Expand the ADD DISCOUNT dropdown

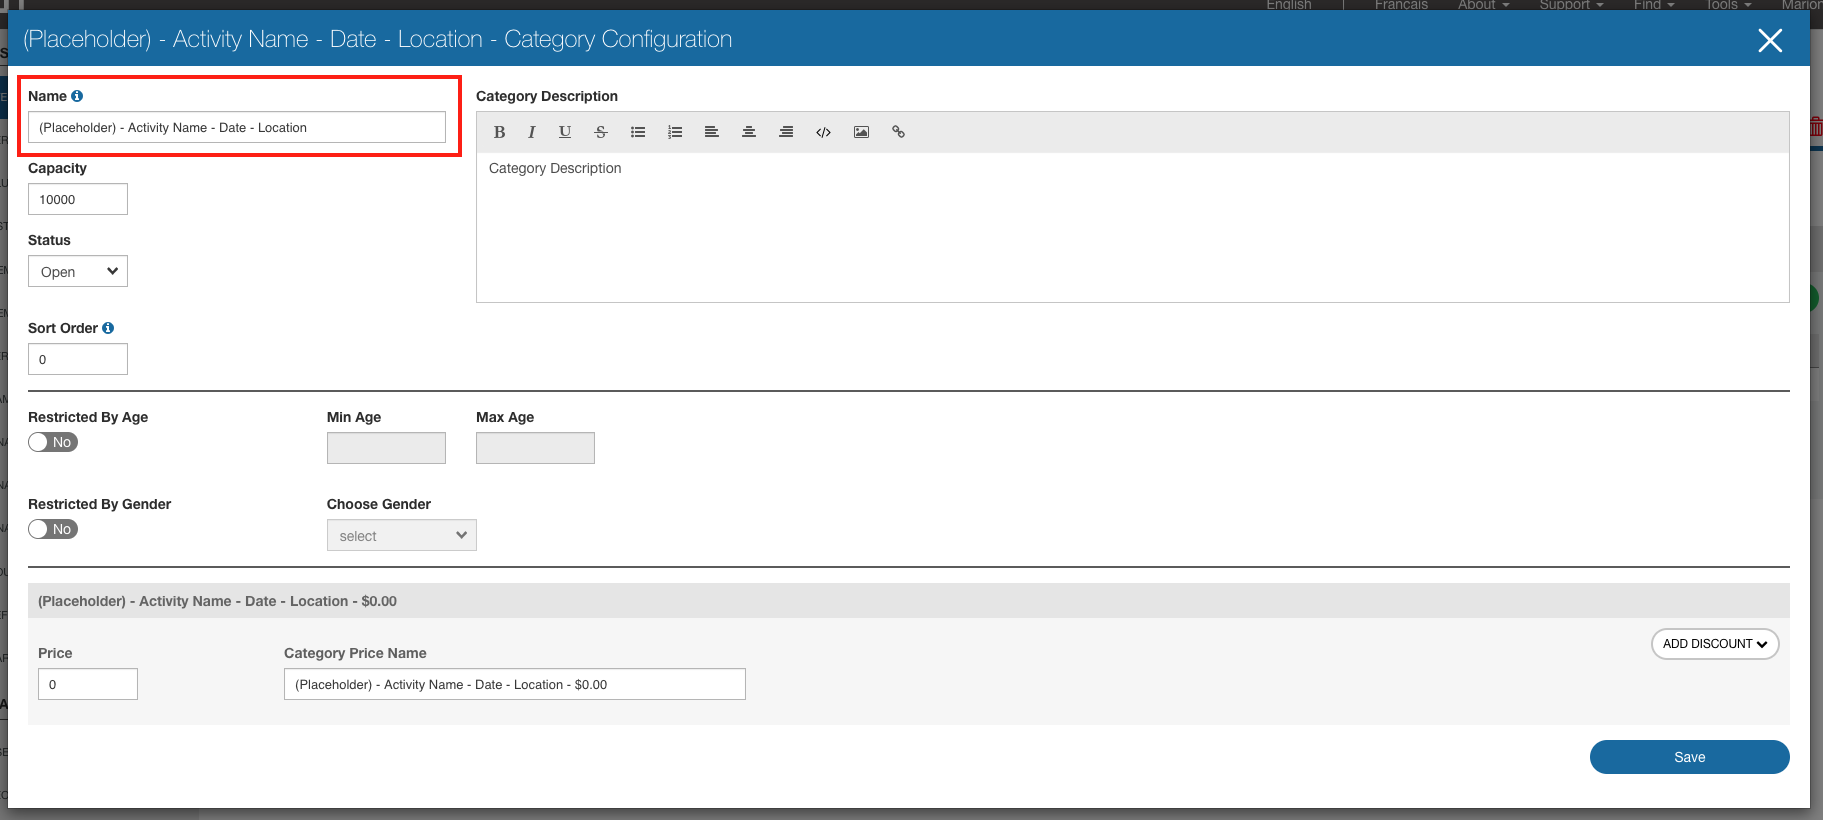(1714, 644)
